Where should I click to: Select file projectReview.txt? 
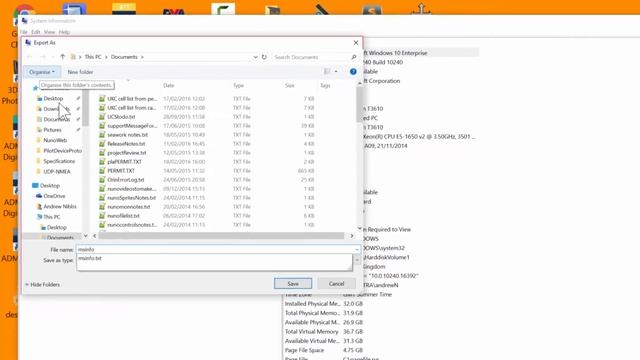127,153
